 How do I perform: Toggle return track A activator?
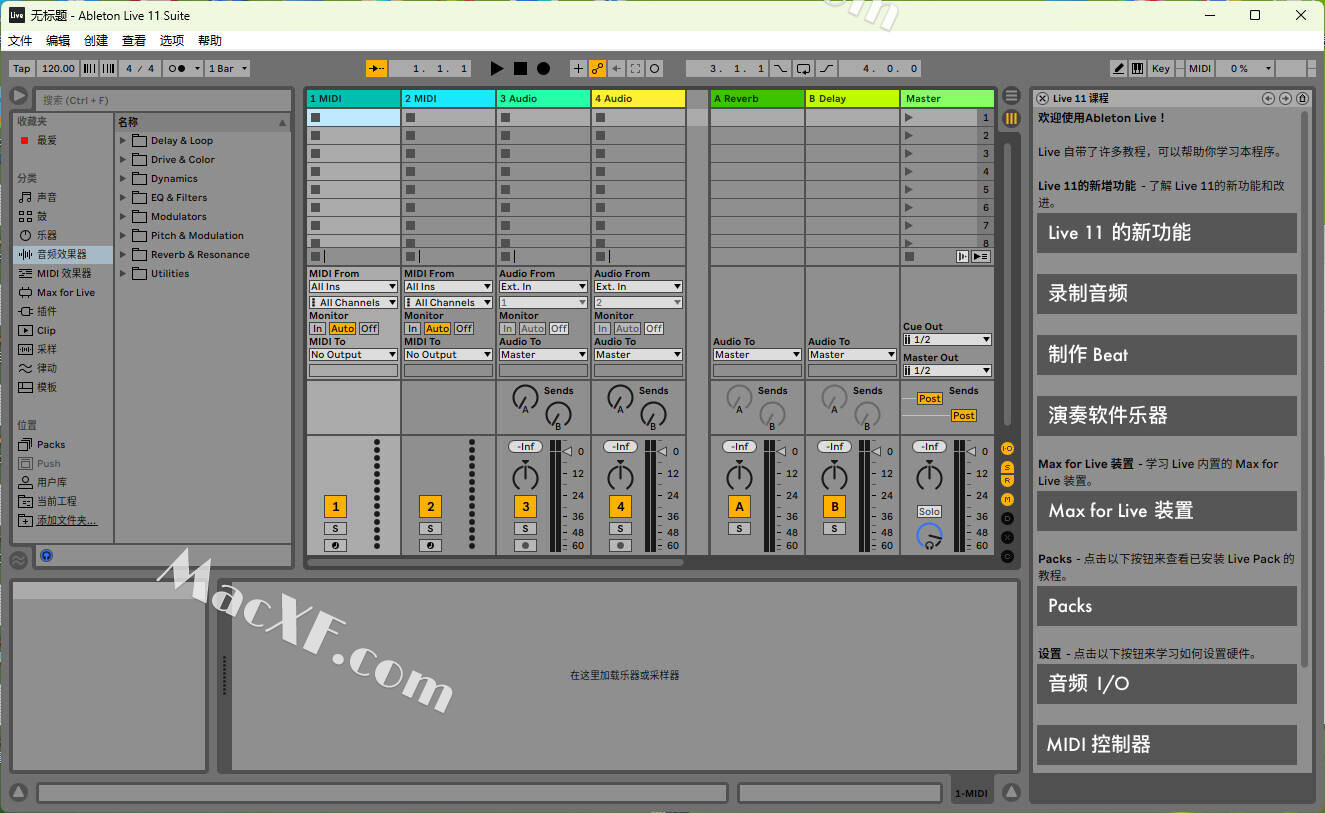pos(739,506)
